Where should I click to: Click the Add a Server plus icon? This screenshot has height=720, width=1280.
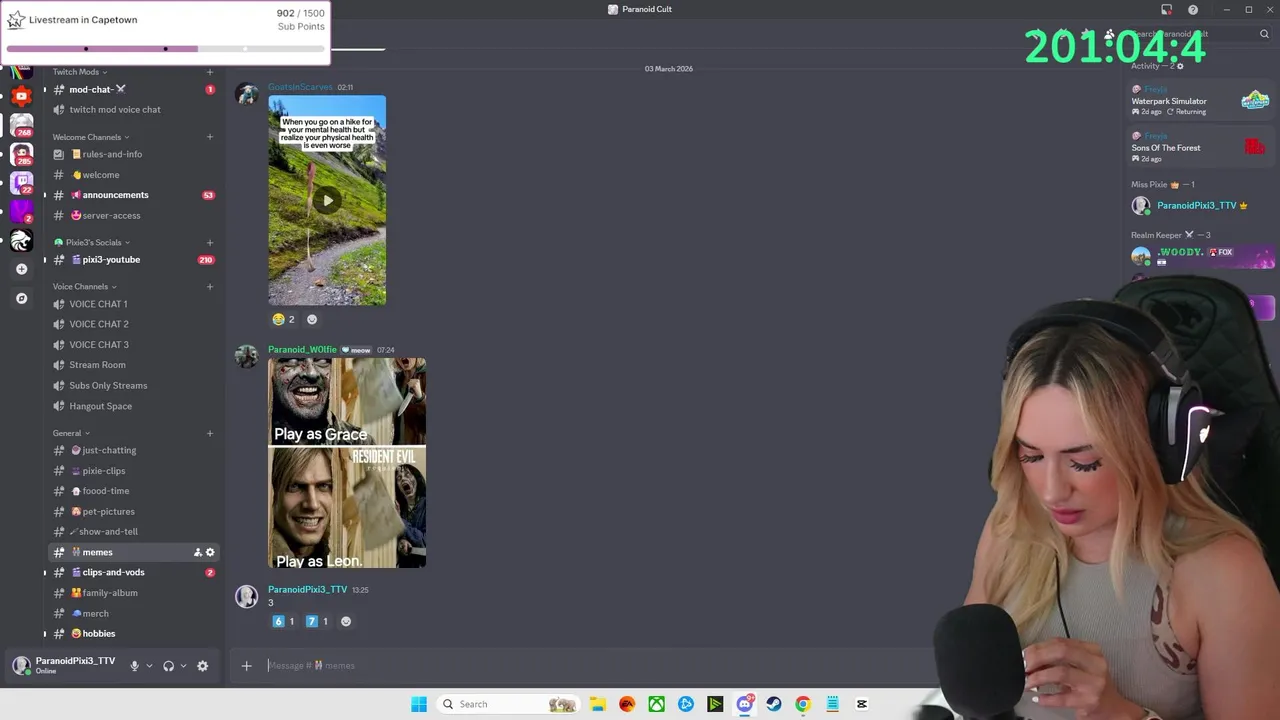point(21,269)
